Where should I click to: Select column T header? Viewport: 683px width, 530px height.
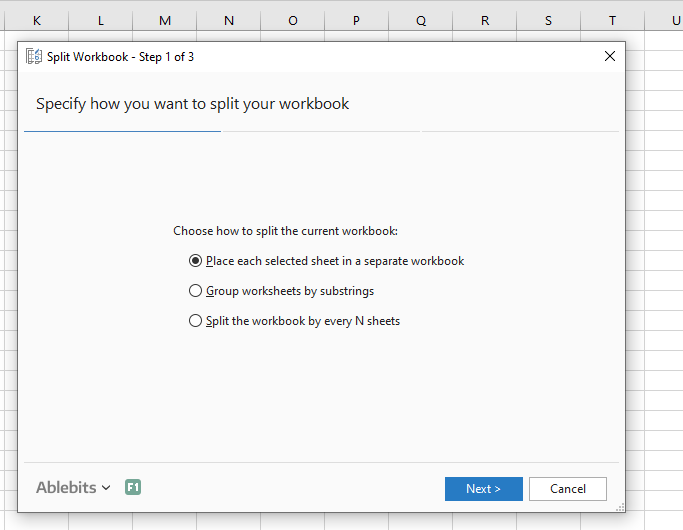tap(612, 20)
